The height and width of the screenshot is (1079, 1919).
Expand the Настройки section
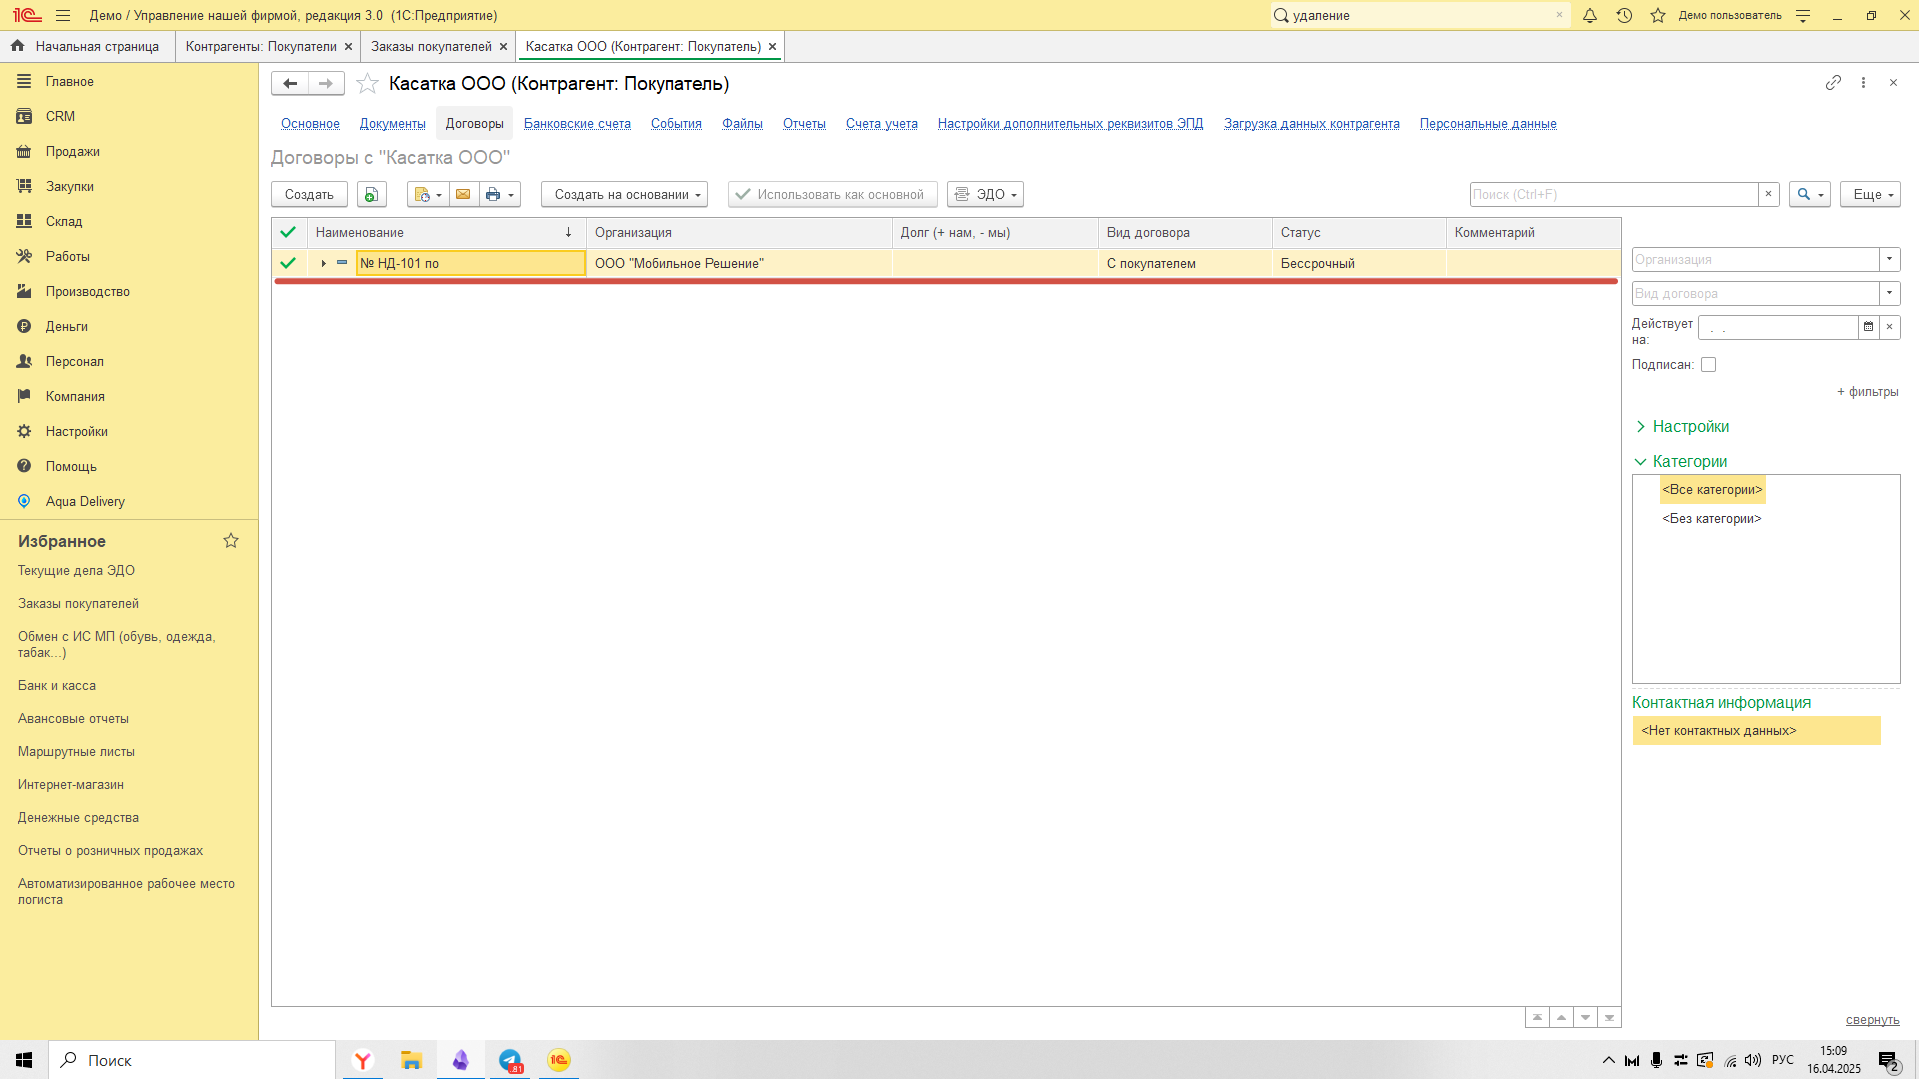pos(1689,427)
